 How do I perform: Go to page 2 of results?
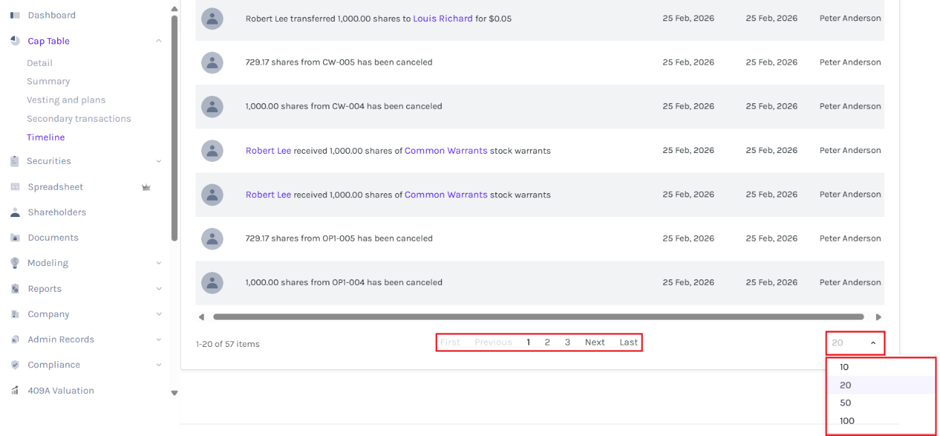pyautogui.click(x=547, y=342)
